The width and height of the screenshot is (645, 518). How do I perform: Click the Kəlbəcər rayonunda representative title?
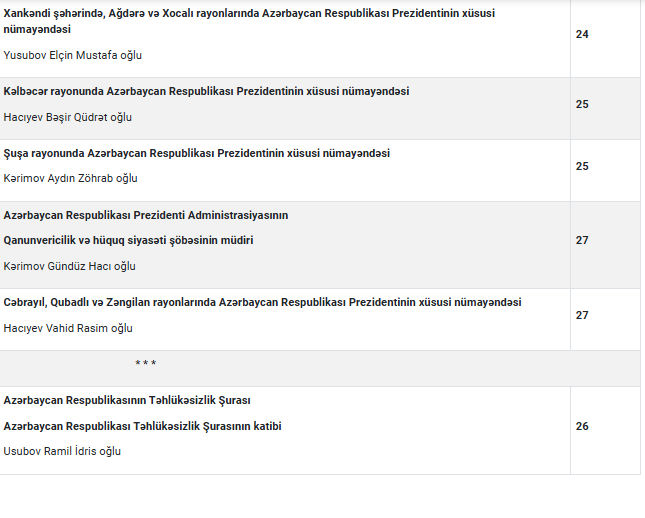(x=206, y=92)
